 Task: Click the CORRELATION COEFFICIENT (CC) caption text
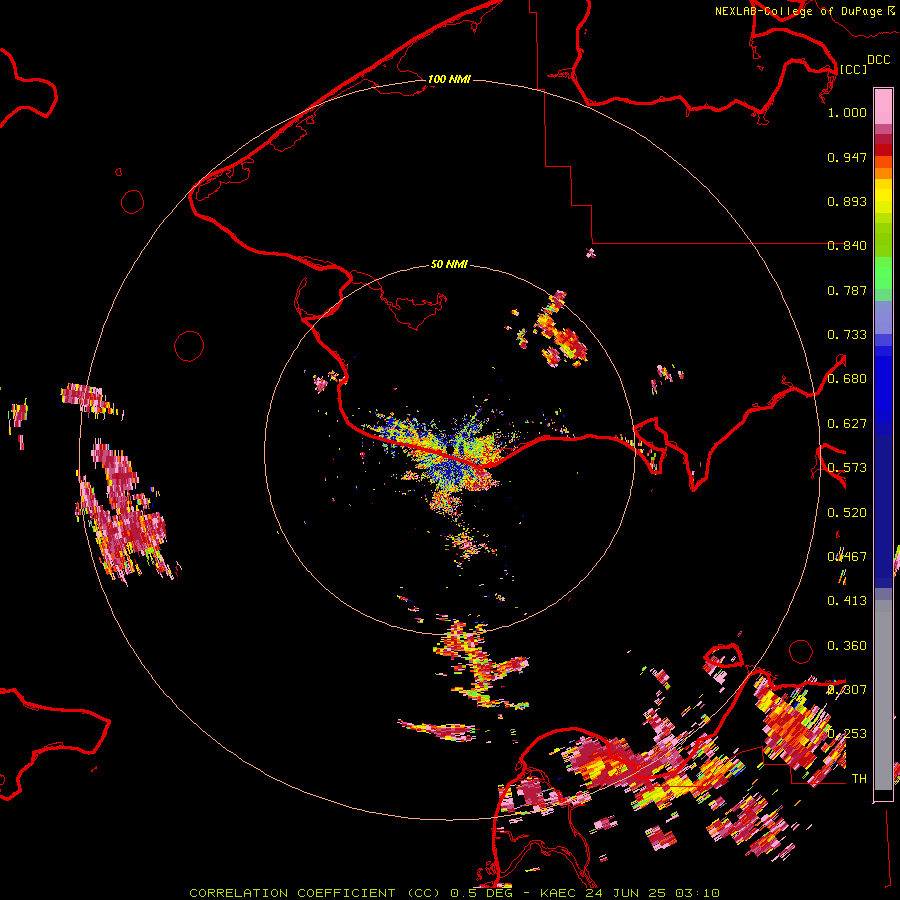tap(315, 893)
